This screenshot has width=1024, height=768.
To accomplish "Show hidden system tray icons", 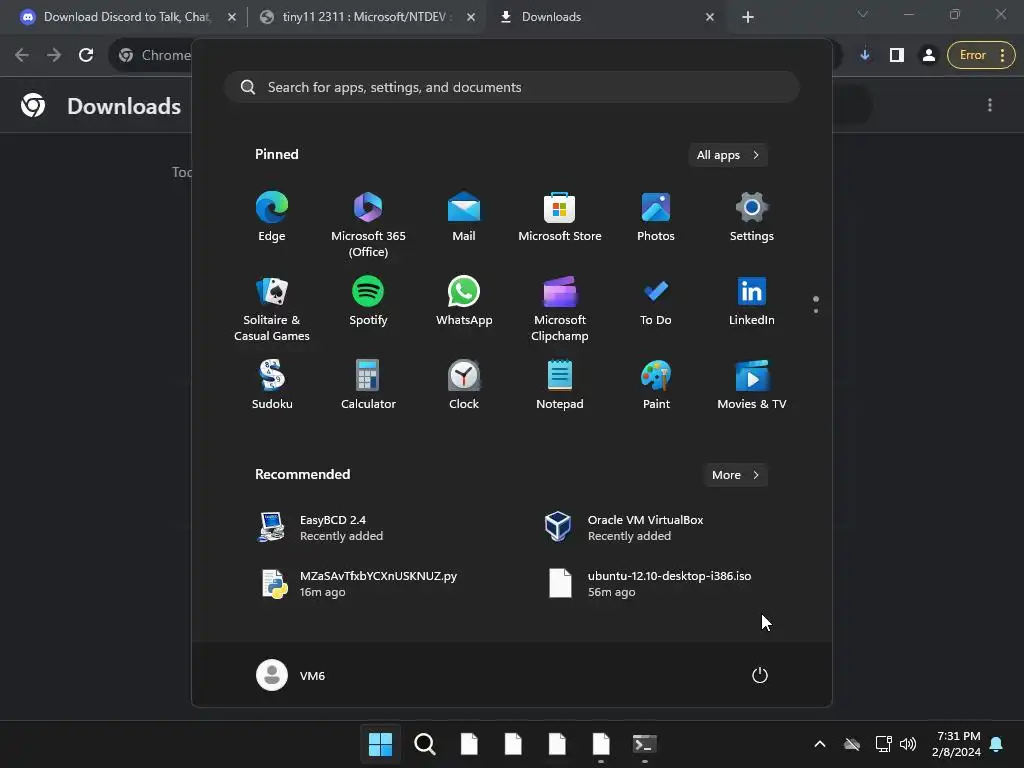I will pos(820,744).
